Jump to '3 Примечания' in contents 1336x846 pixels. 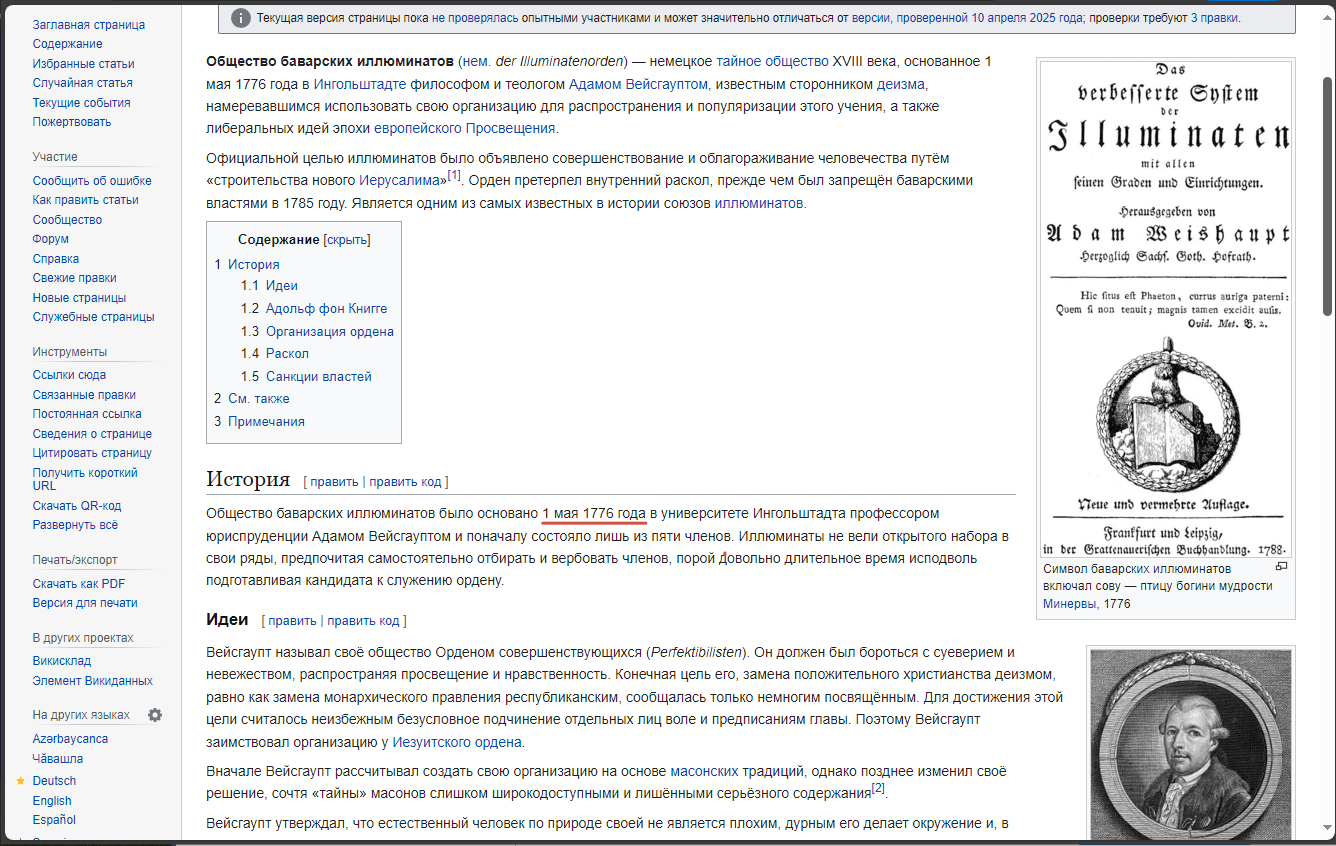click(x=260, y=422)
